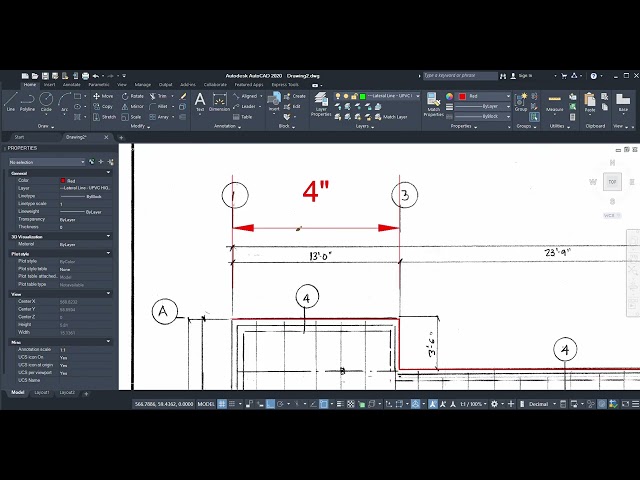The height and width of the screenshot is (480, 640).
Task: Switch to the Annotate ribbon tab
Action: pos(71,85)
